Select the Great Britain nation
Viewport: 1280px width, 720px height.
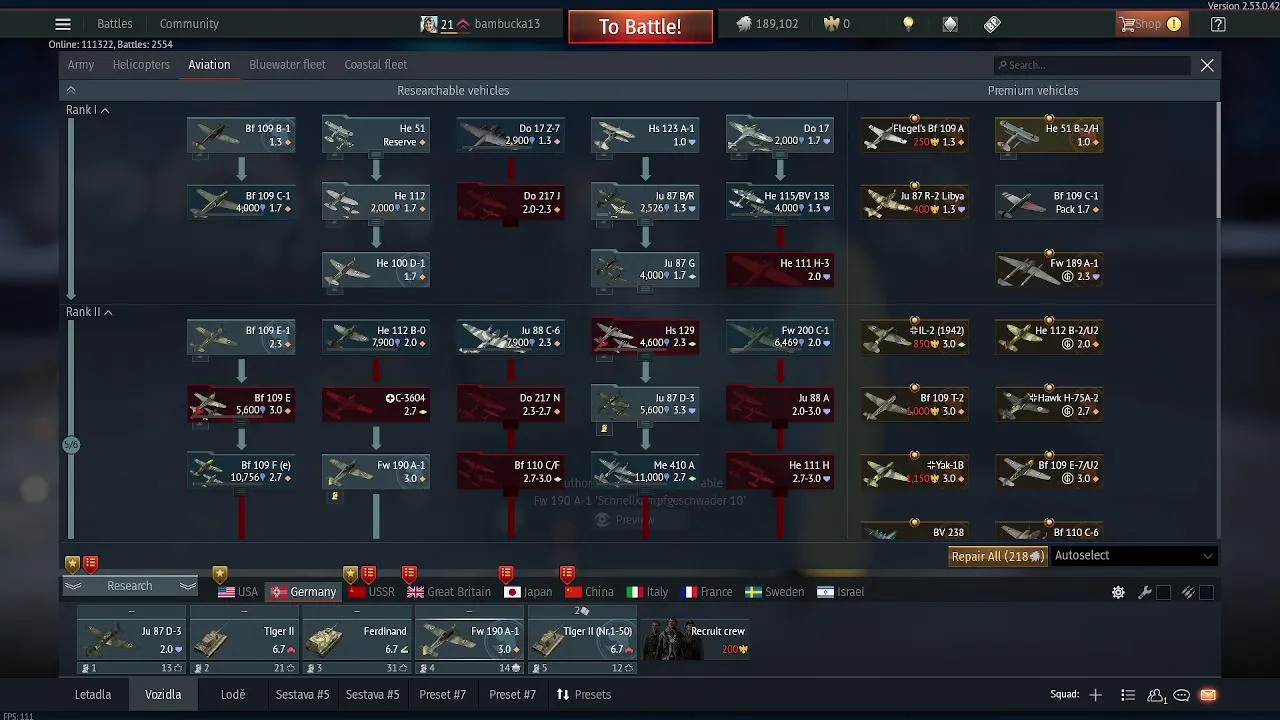point(449,592)
